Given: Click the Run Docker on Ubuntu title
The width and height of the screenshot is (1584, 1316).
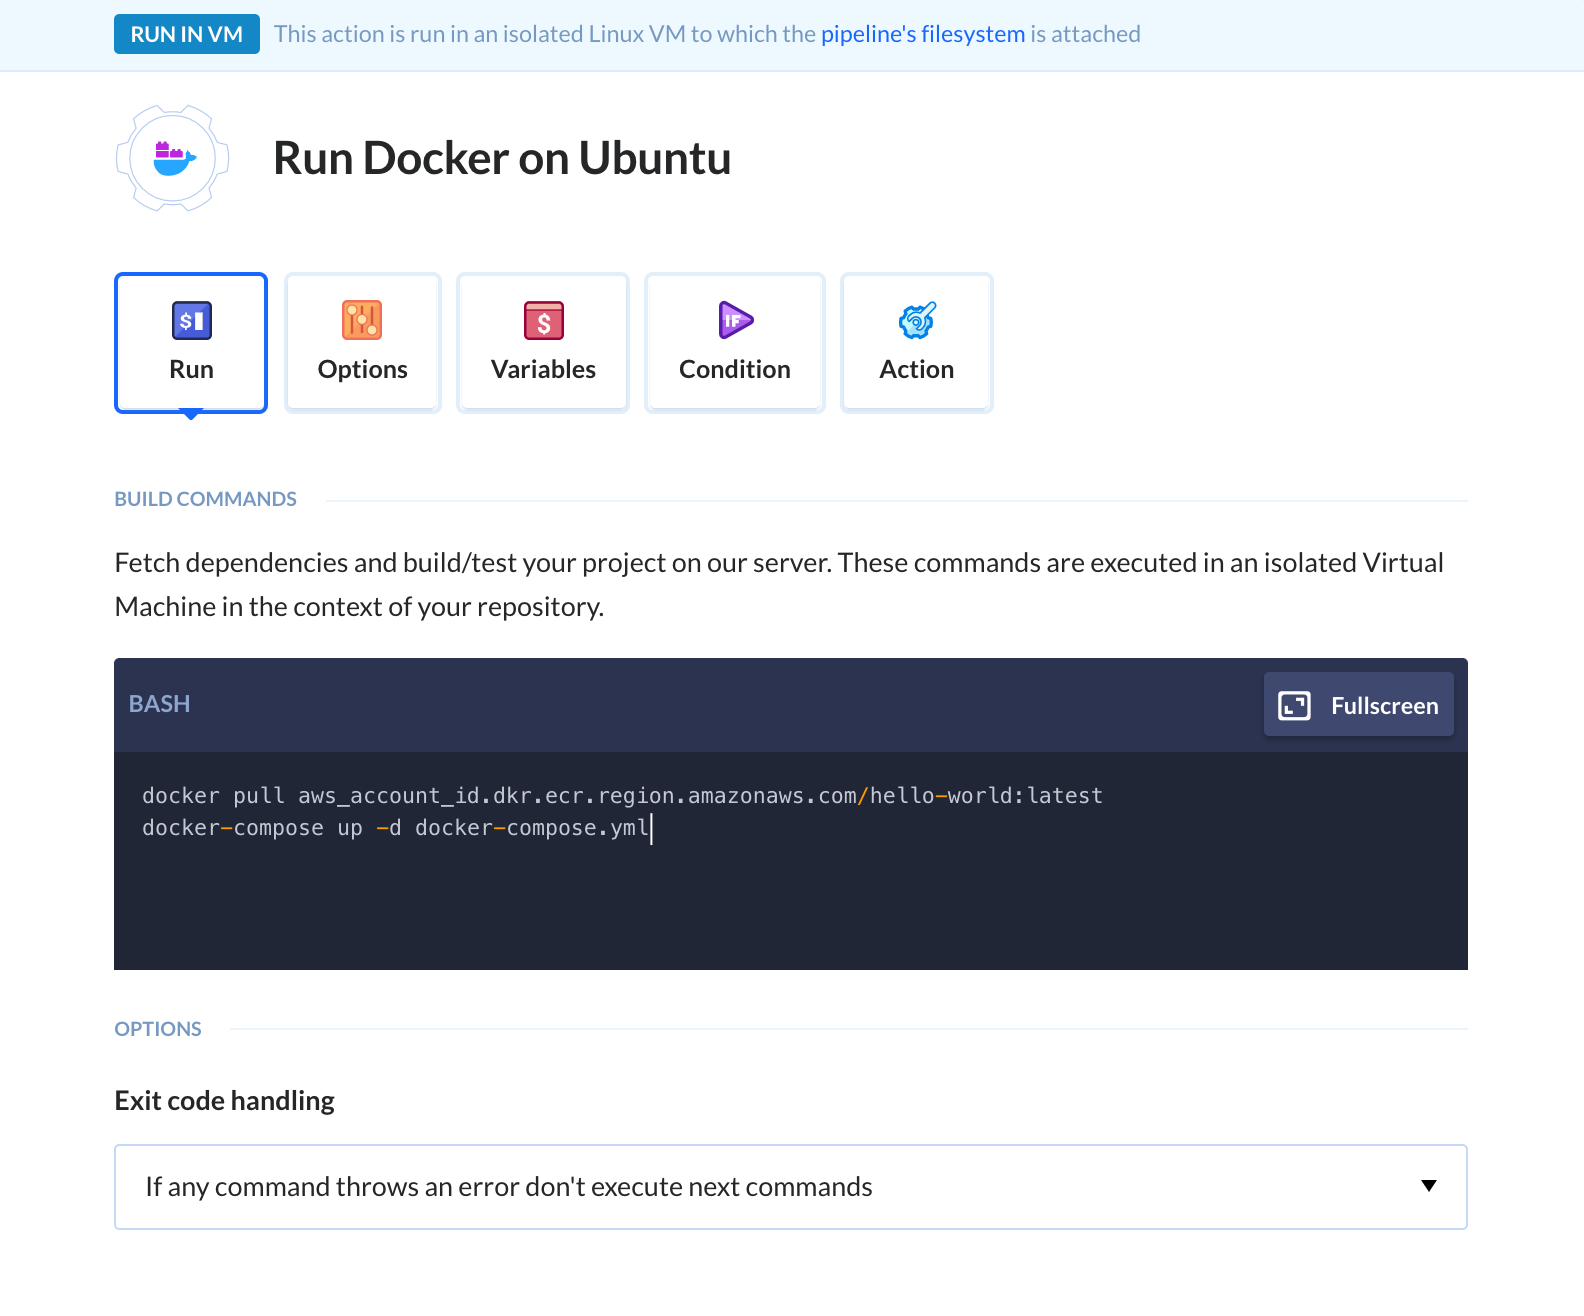Looking at the screenshot, I should [x=502, y=159].
